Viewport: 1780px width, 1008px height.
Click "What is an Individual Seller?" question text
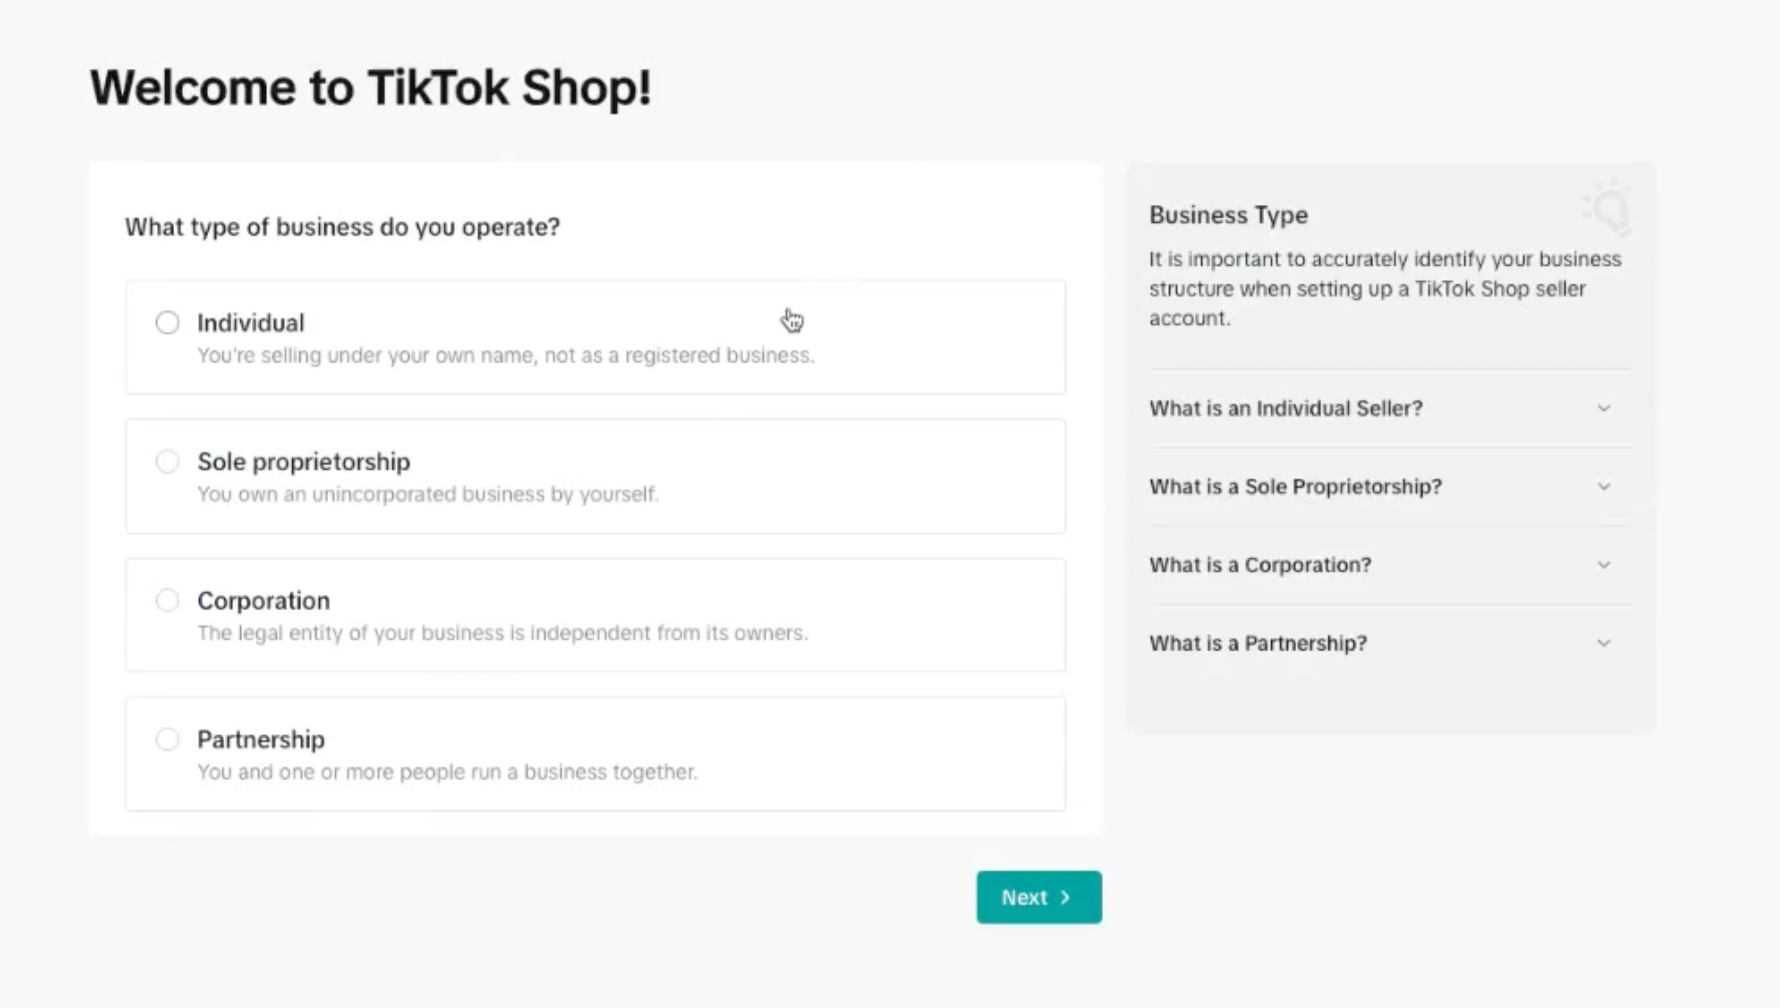1285,408
